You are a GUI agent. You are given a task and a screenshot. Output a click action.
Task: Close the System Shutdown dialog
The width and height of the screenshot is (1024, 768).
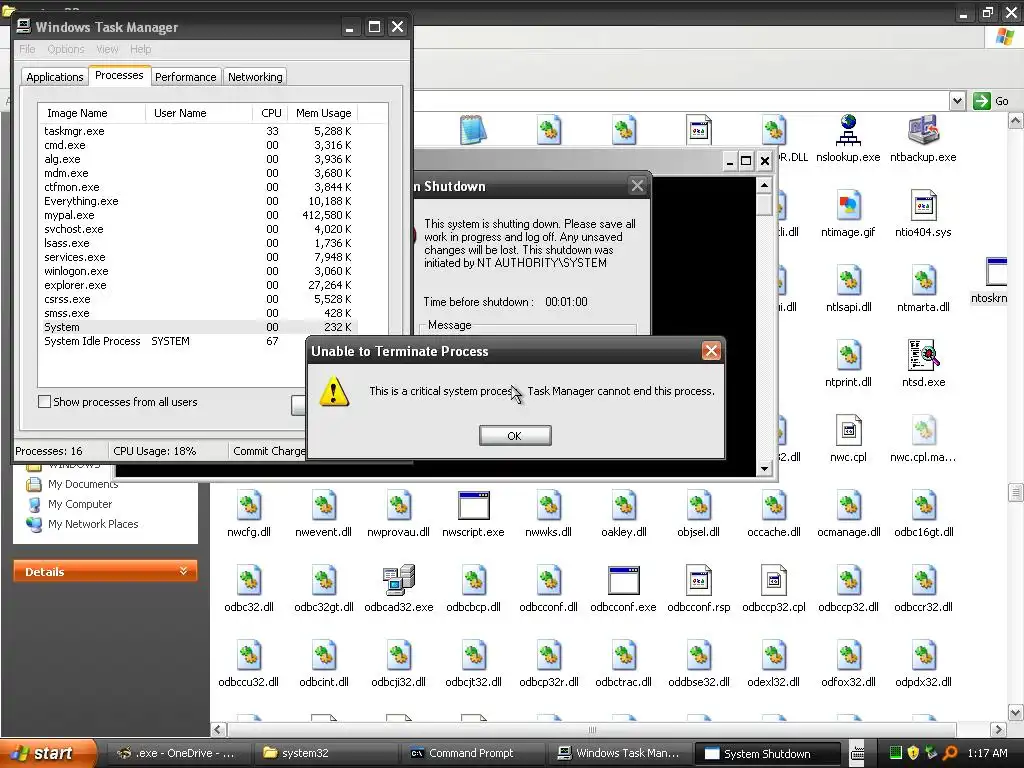tap(637, 186)
